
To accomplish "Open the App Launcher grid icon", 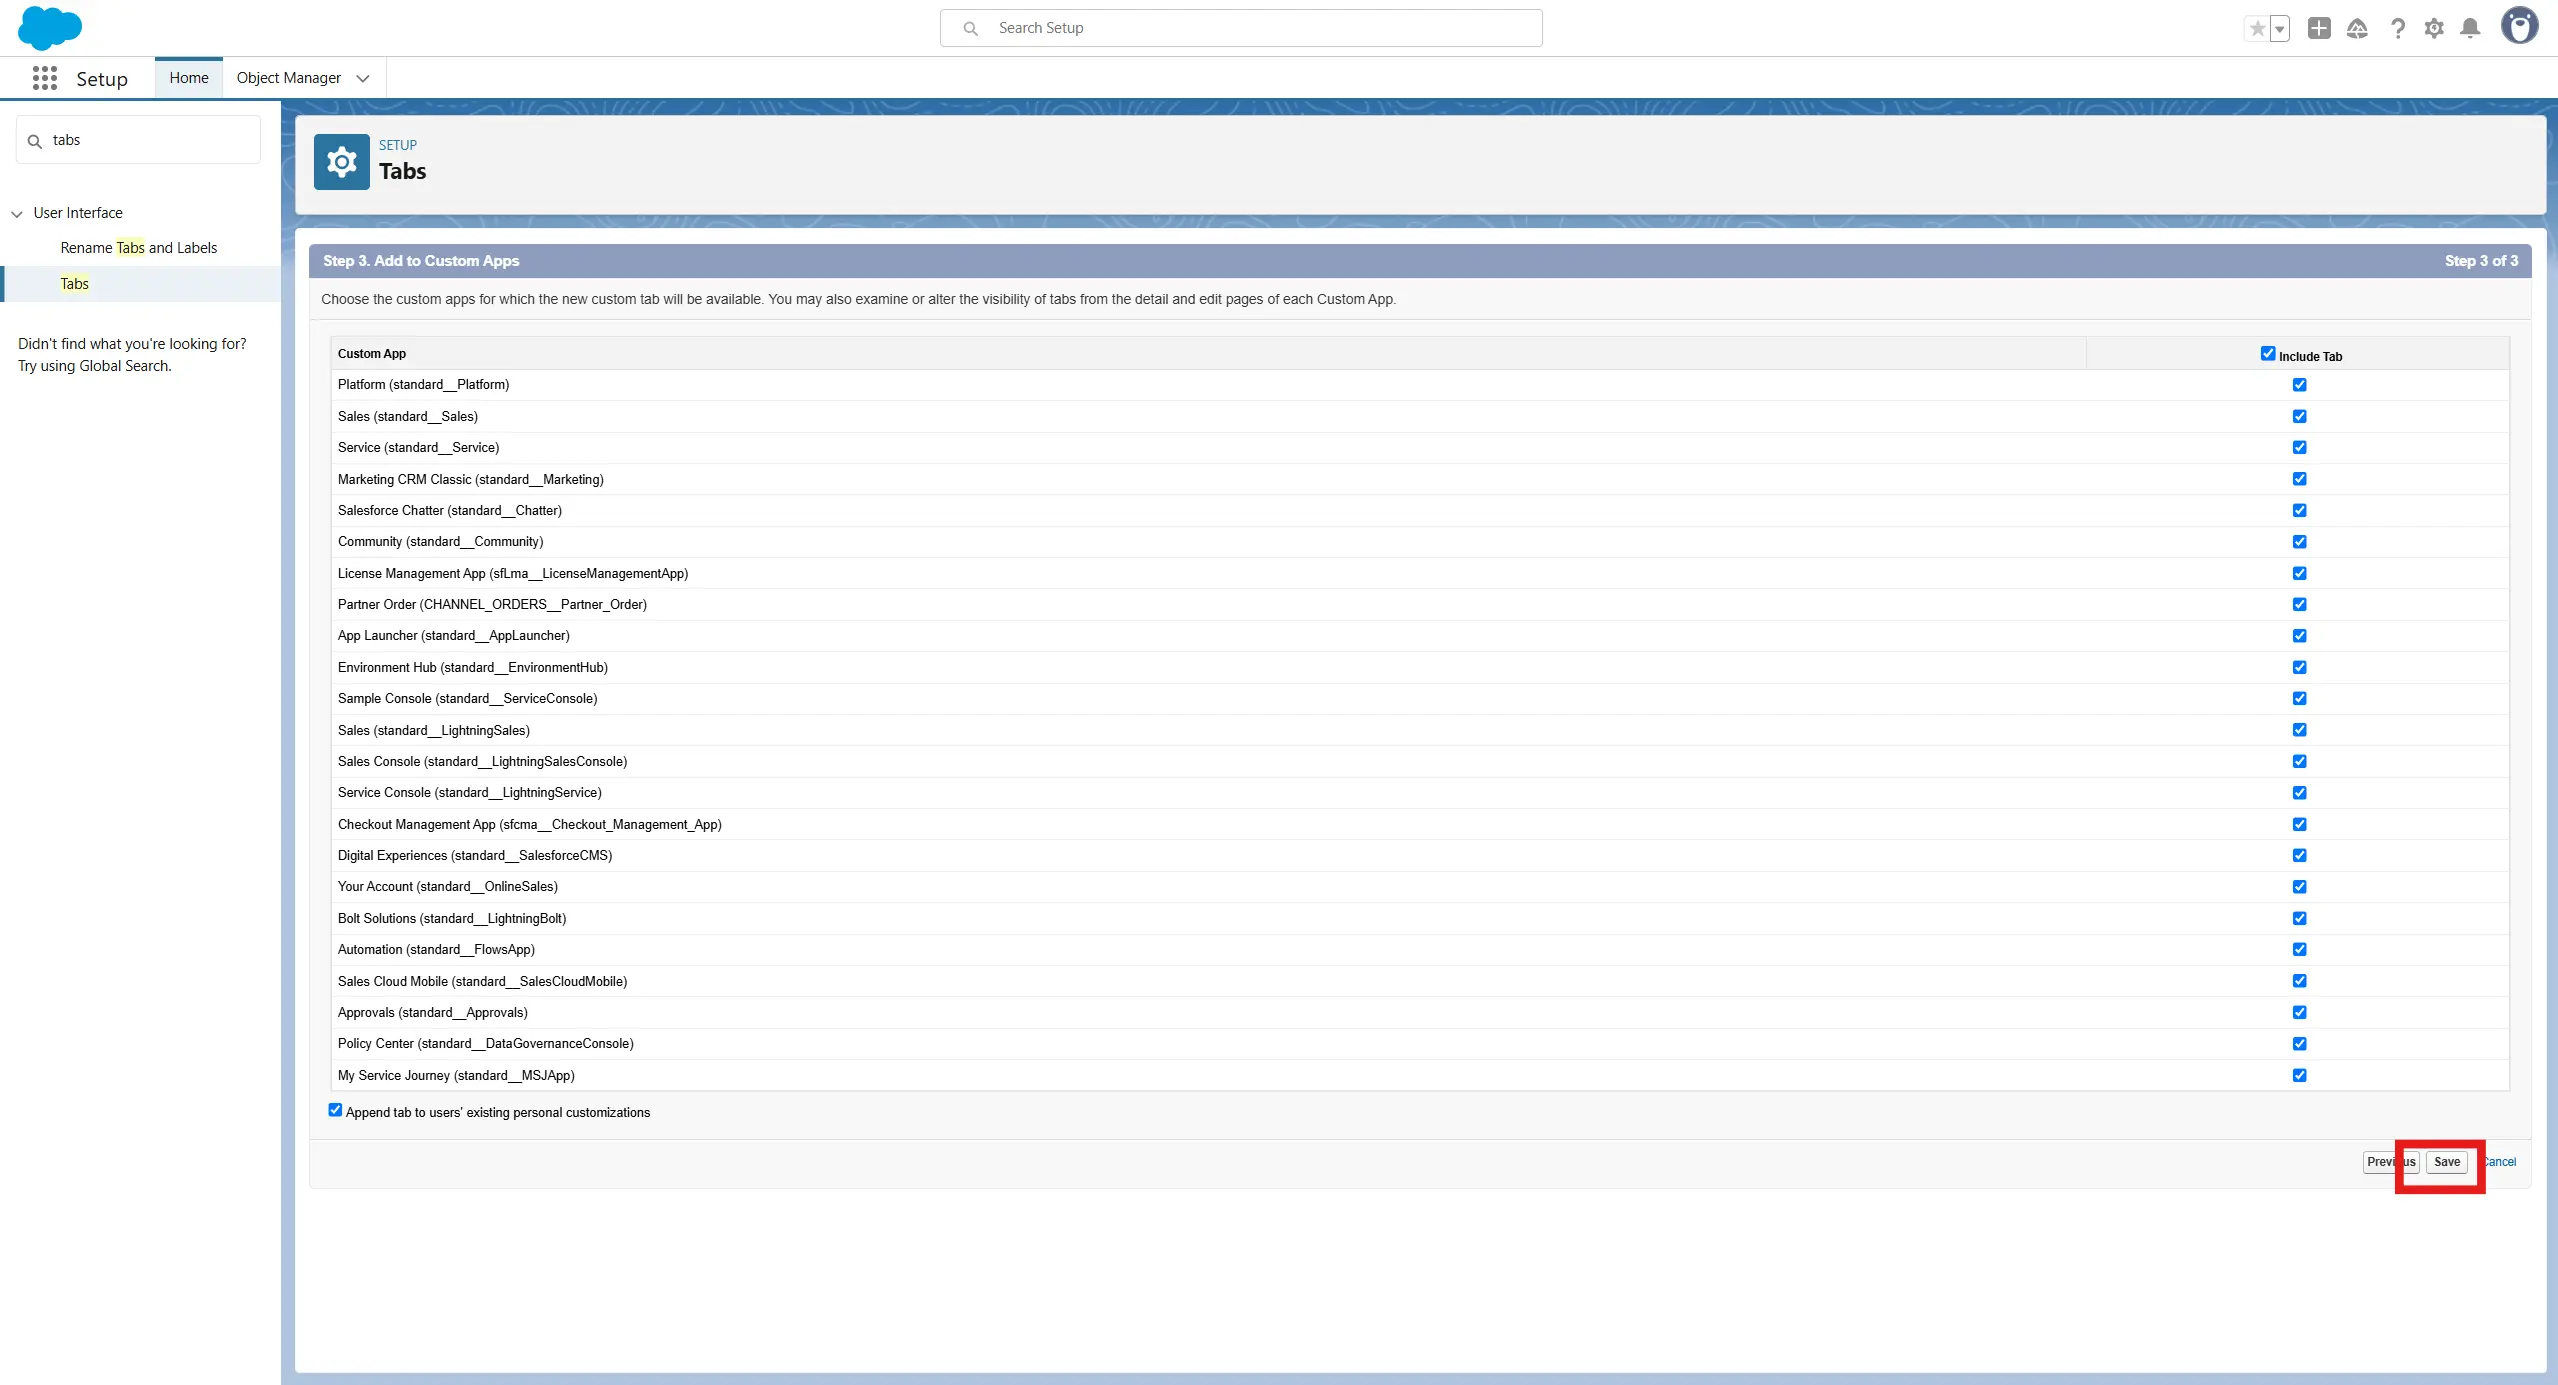I will pos(44,78).
